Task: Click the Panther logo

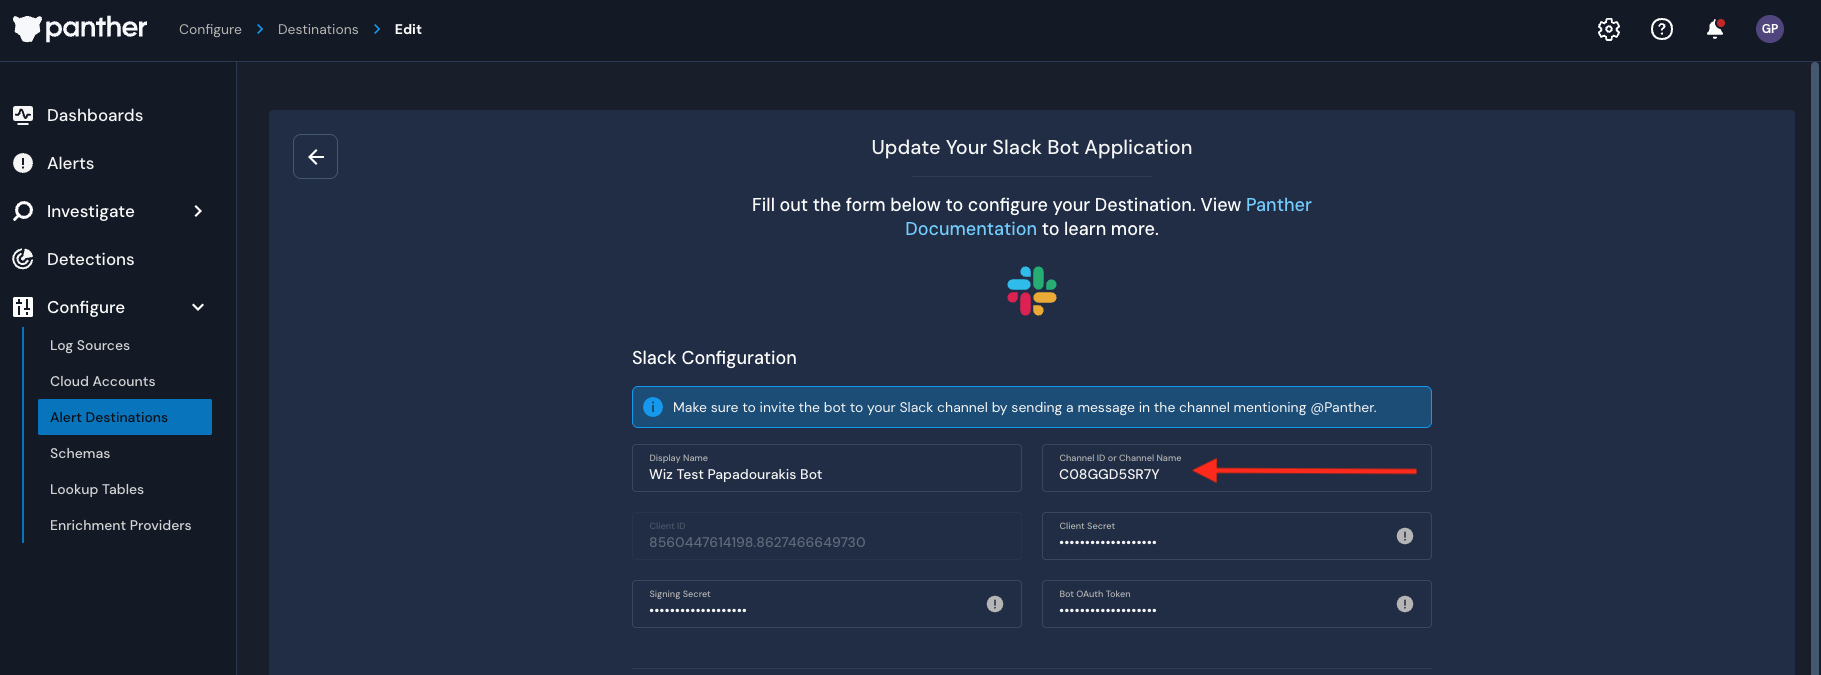Action: [x=80, y=29]
